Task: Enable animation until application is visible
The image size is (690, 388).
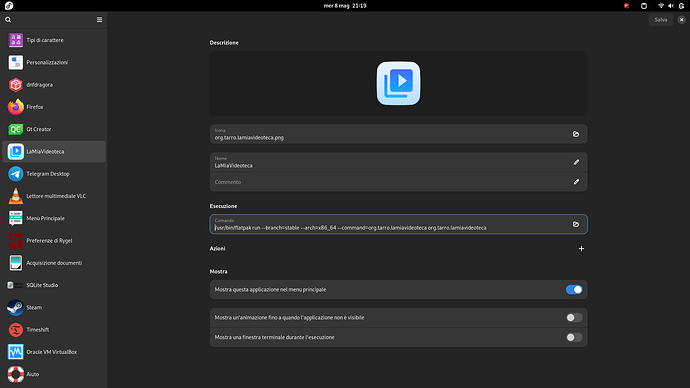Action: click(x=574, y=318)
